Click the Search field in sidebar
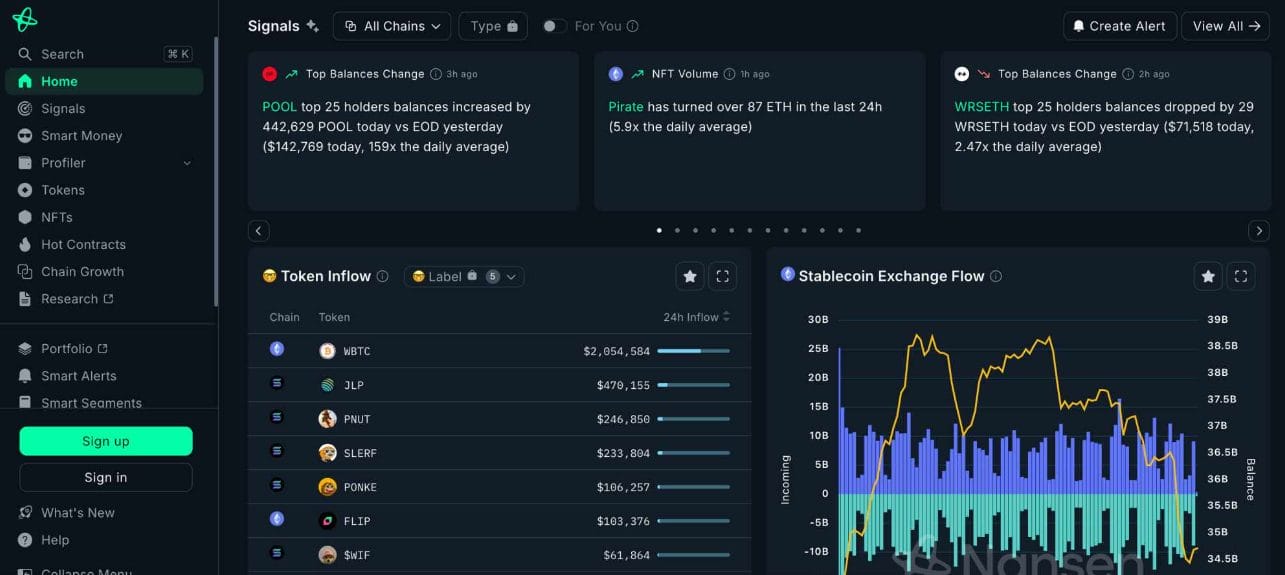The width and height of the screenshot is (1285, 575). click(90, 54)
